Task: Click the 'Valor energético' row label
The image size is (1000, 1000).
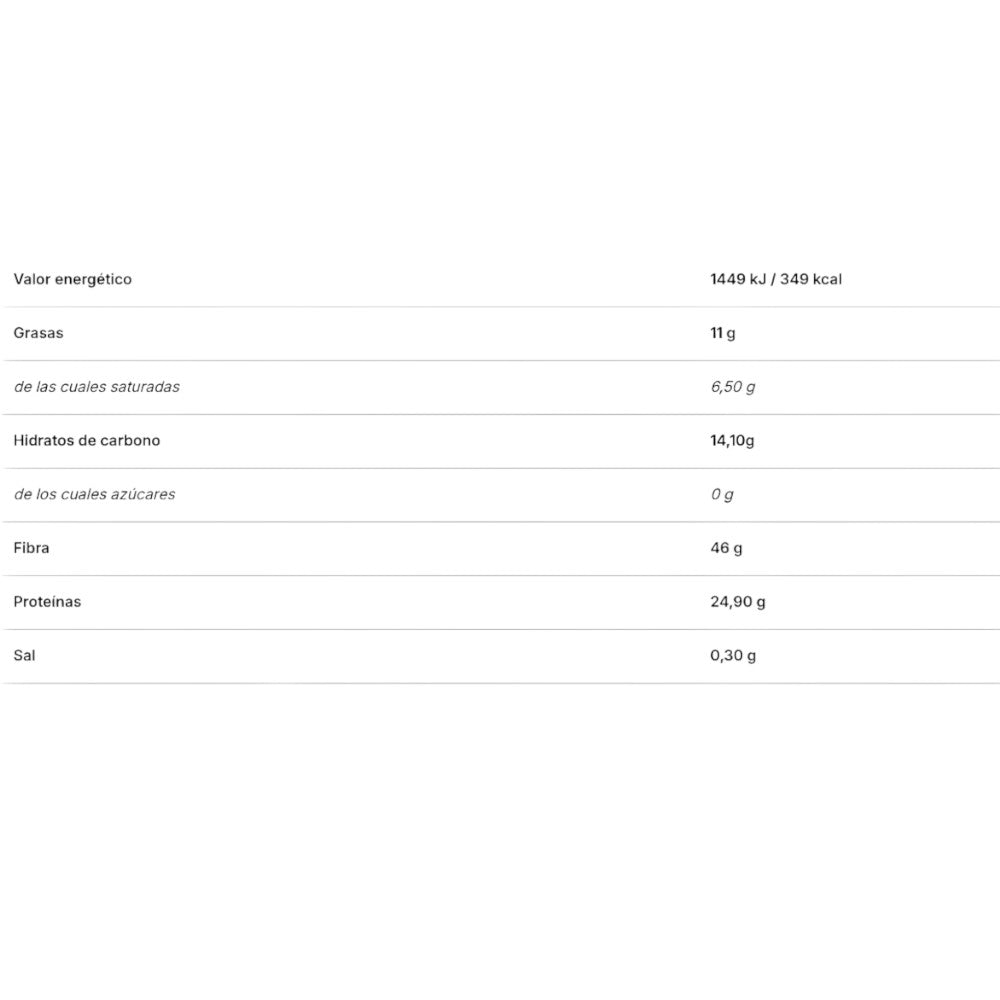Action: click(73, 279)
